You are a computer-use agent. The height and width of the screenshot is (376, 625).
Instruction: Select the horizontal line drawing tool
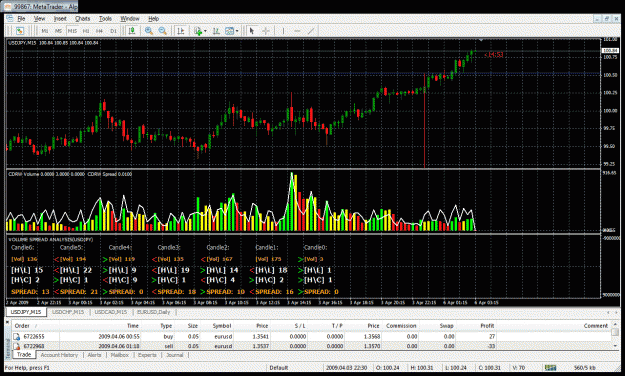(x=297, y=31)
